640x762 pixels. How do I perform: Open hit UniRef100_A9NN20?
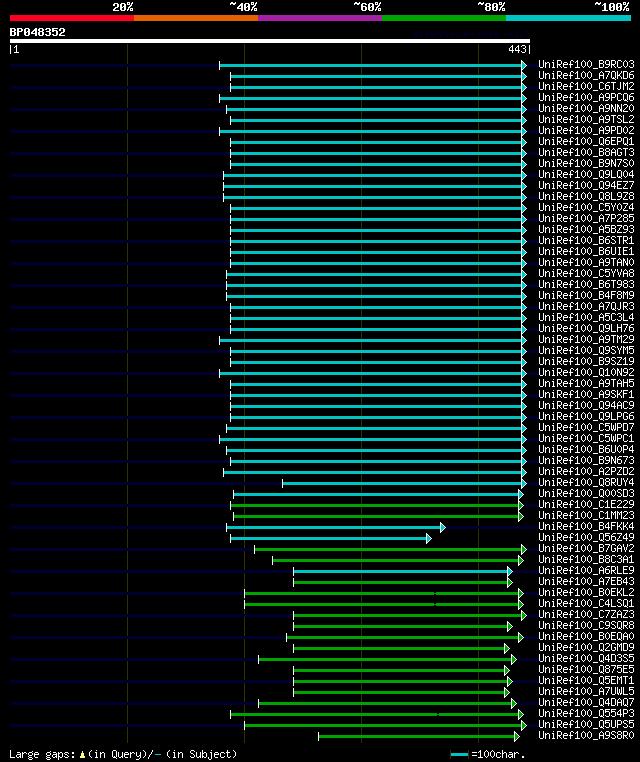tap(586, 108)
